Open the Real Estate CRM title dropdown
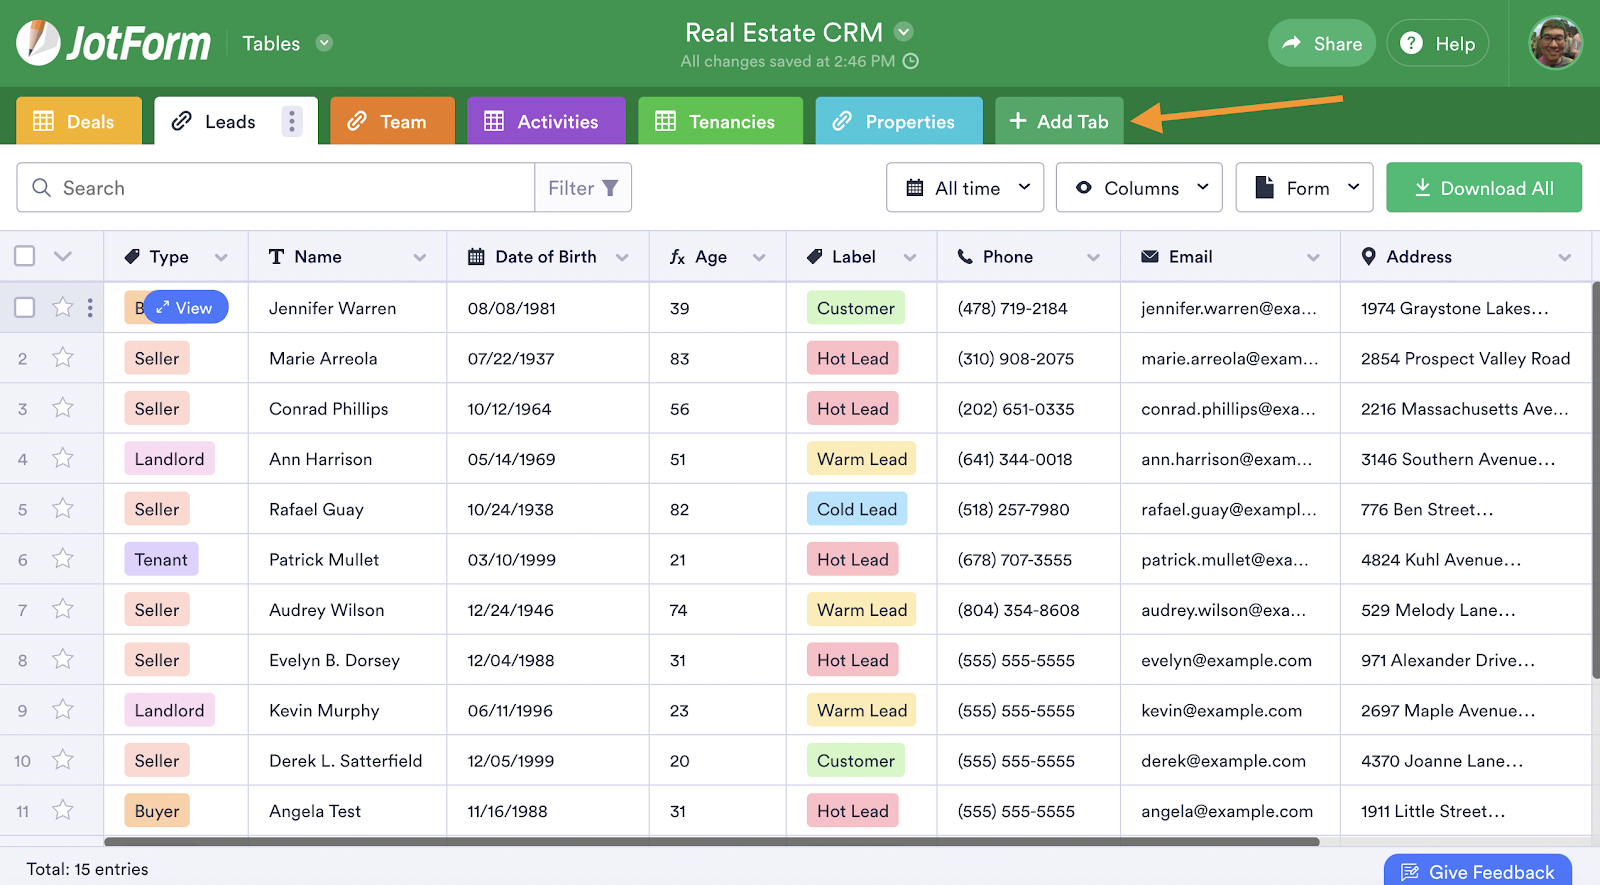 point(904,31)
